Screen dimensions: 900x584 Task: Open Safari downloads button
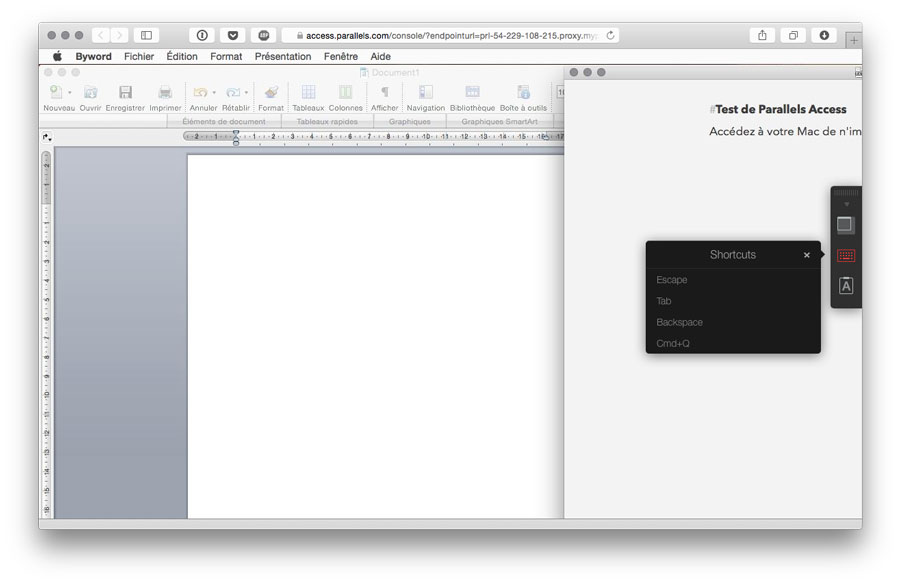[x=824, y=36]
